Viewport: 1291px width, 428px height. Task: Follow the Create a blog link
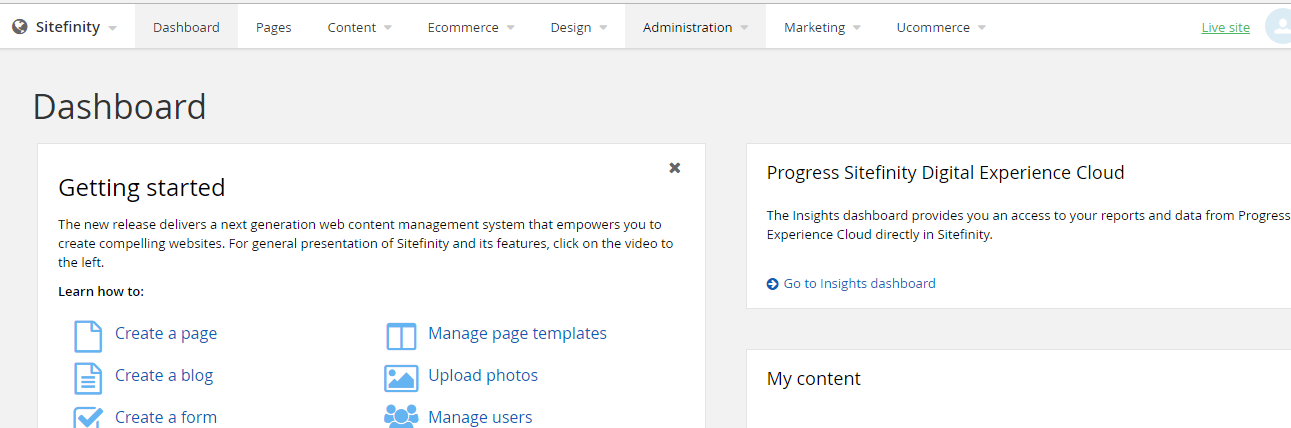point(164,376)
